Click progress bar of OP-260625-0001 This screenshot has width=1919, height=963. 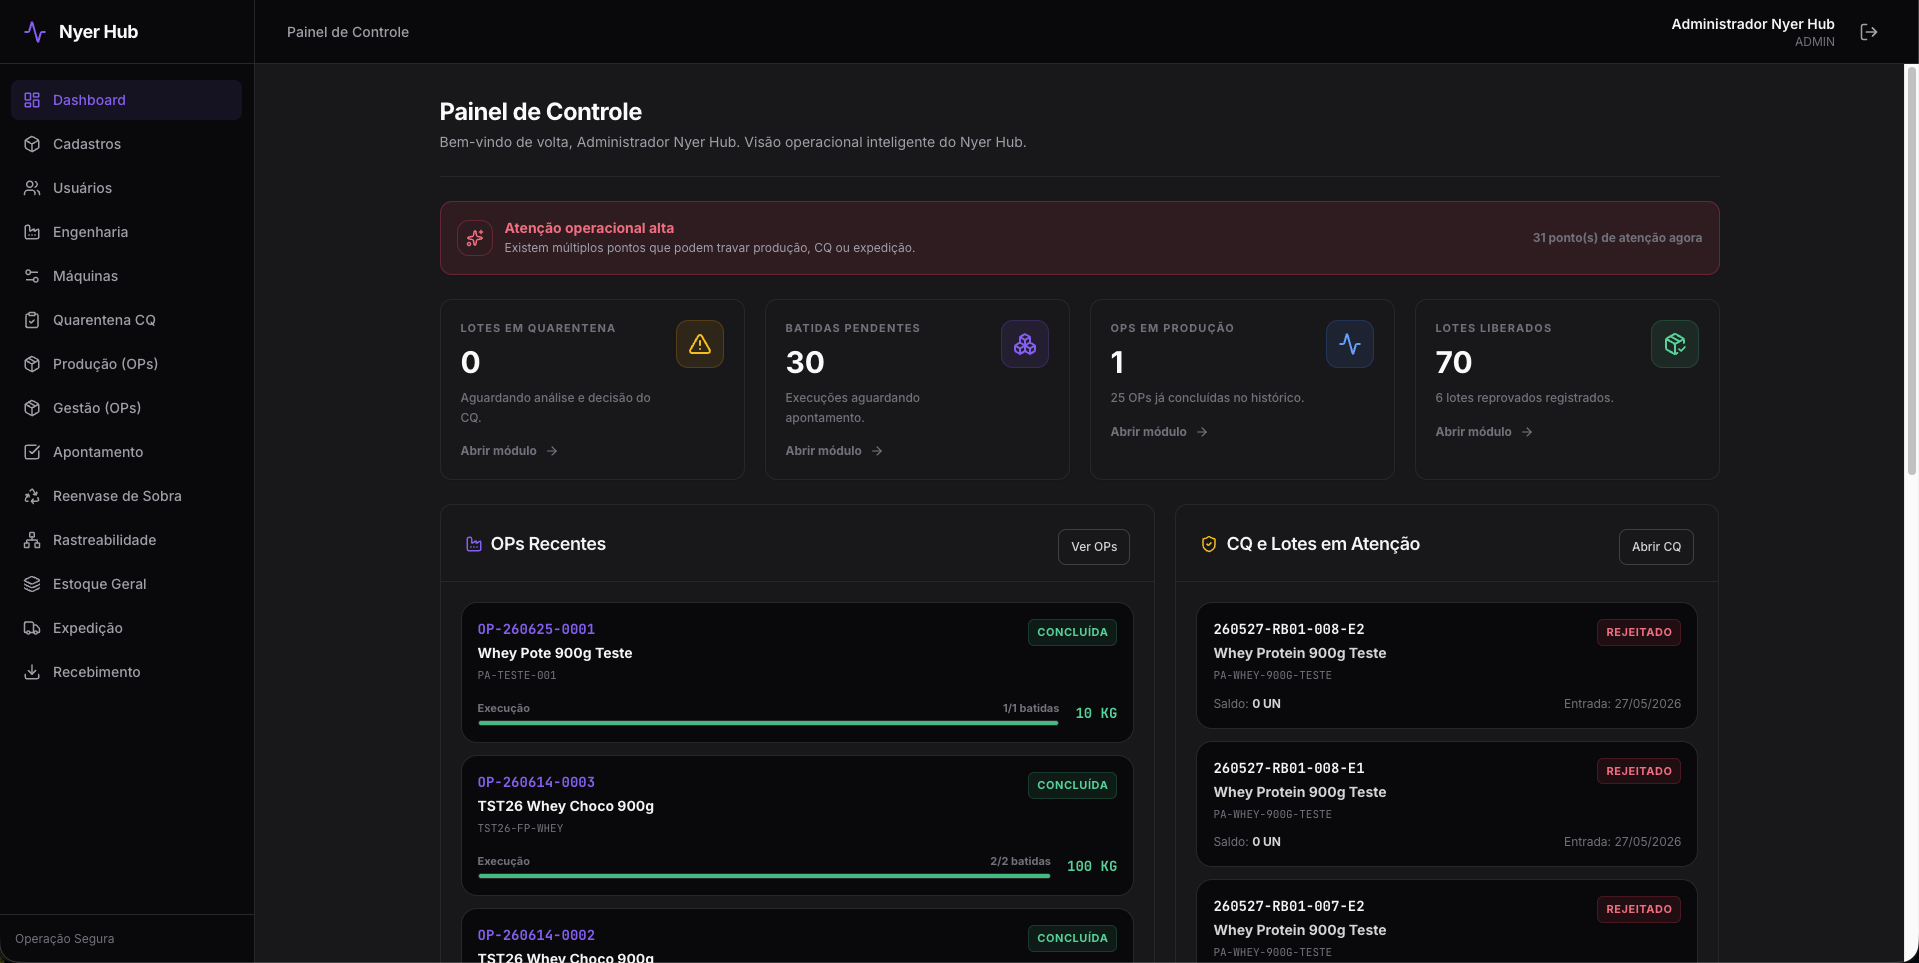point(768,723)
